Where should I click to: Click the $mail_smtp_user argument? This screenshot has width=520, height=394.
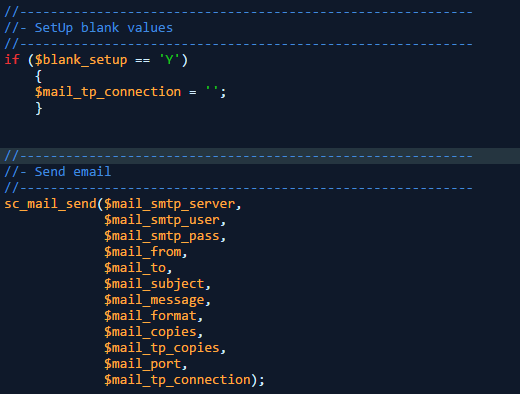pyautogui.click(x=162, y=220)
